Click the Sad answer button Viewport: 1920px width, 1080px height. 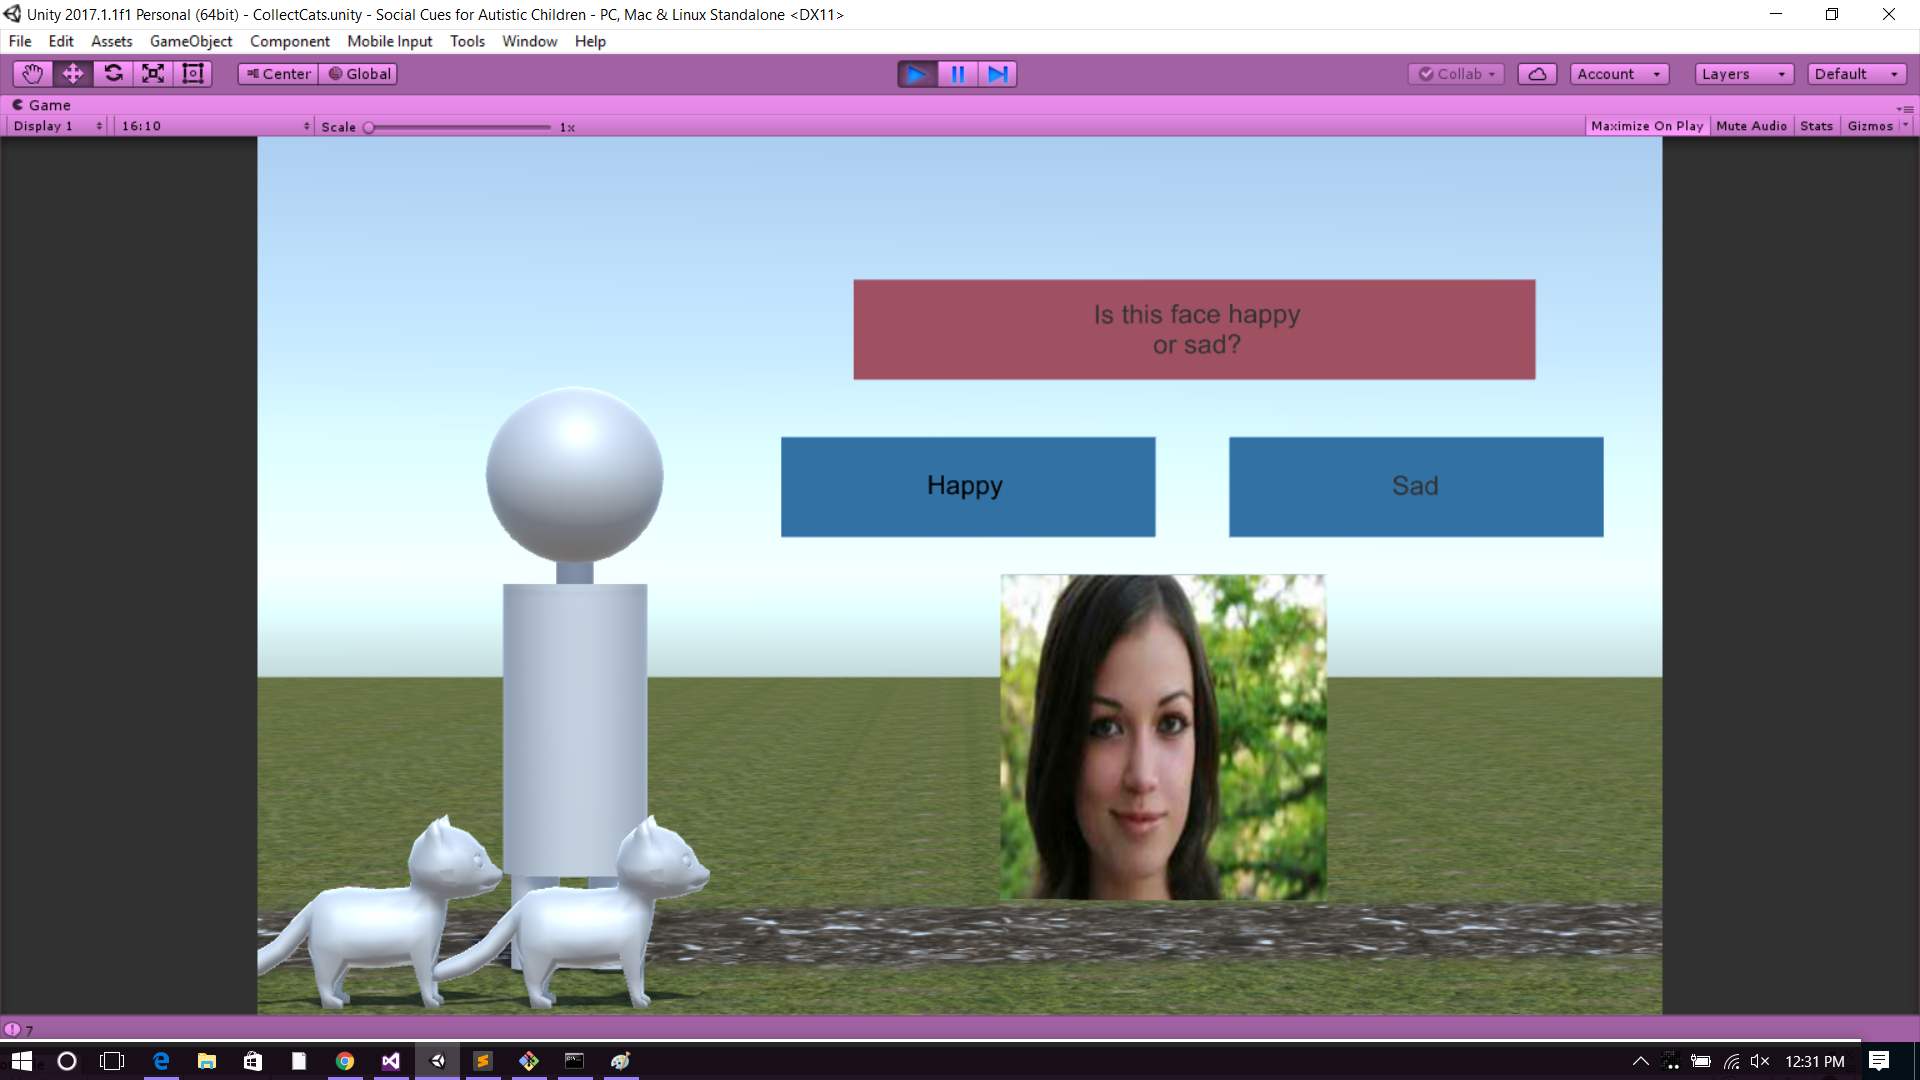tap(1415, 487)
